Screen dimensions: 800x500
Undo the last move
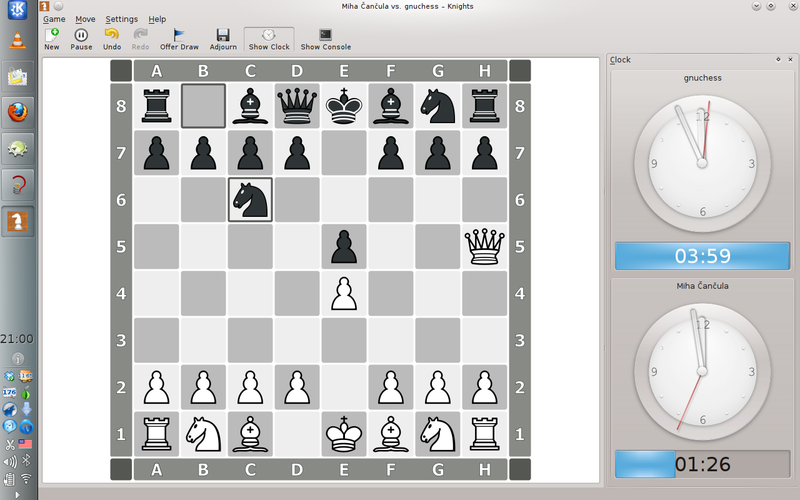tap(112, 39)
